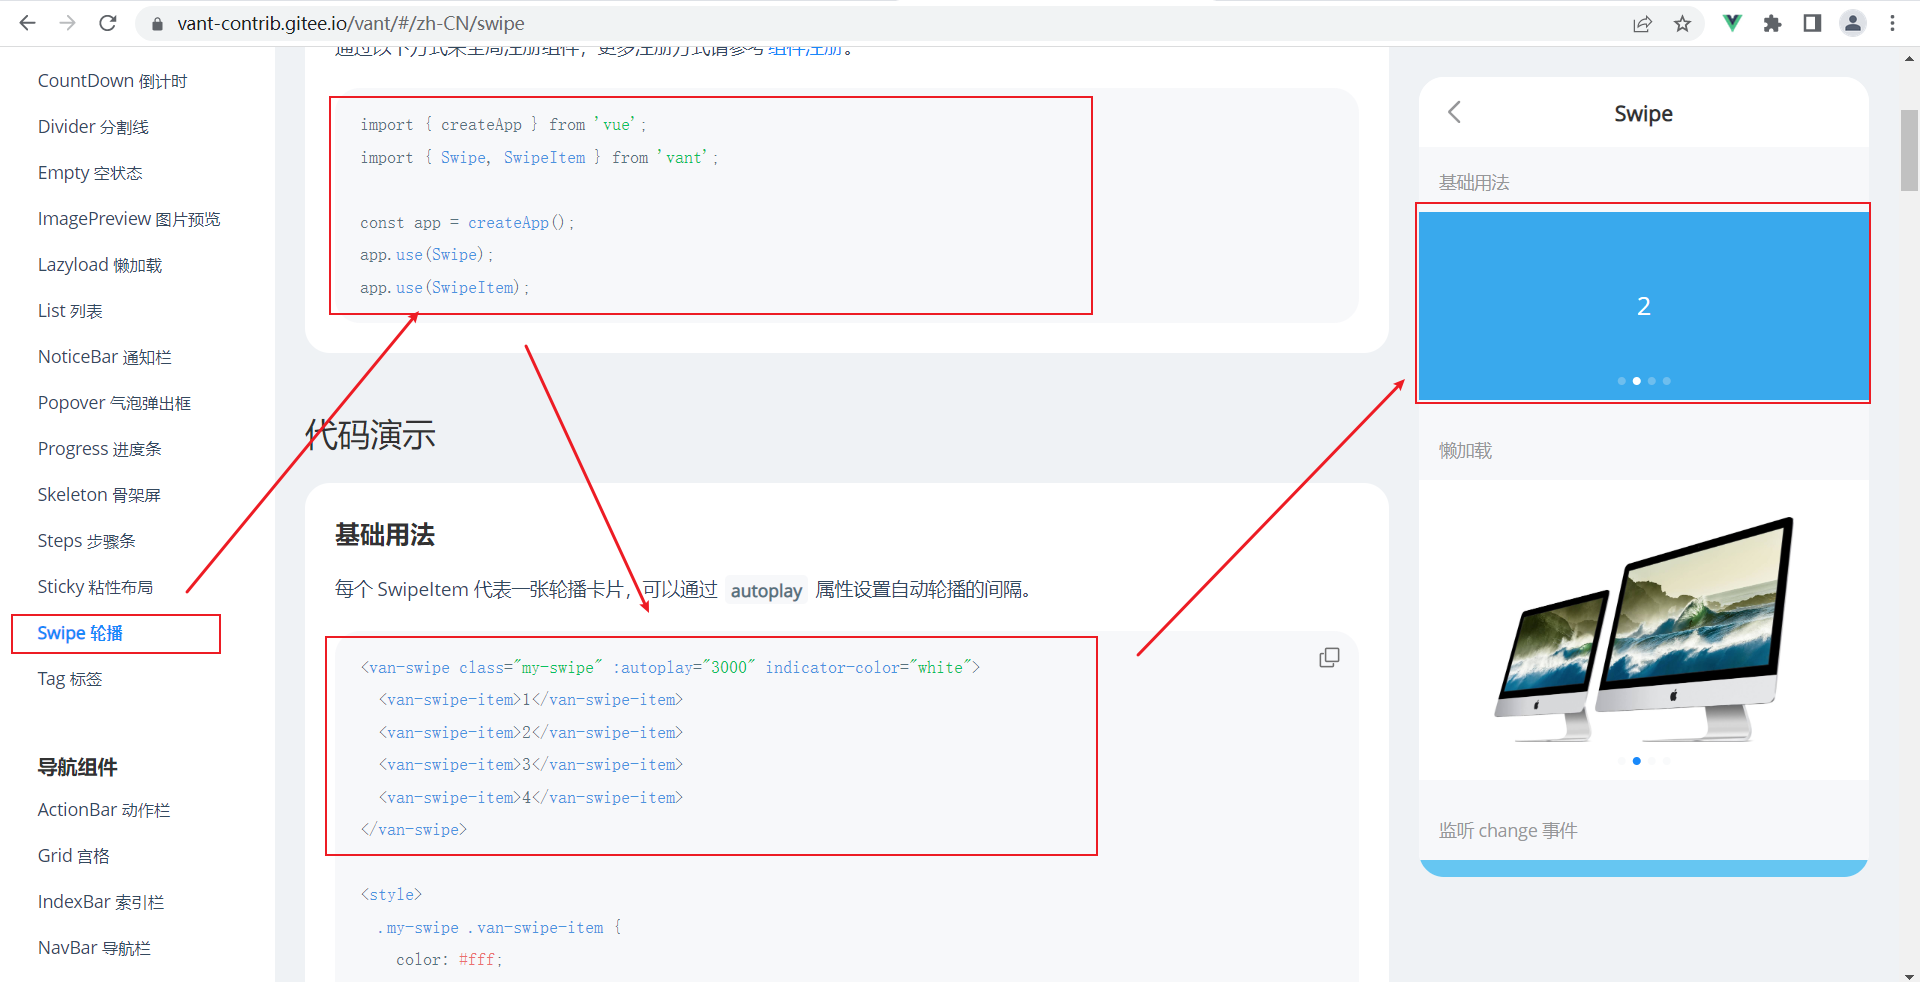Viewport: 1920px width, 982px height.
Task: Reload the page with refresh icon
Action: pos(108,23)
